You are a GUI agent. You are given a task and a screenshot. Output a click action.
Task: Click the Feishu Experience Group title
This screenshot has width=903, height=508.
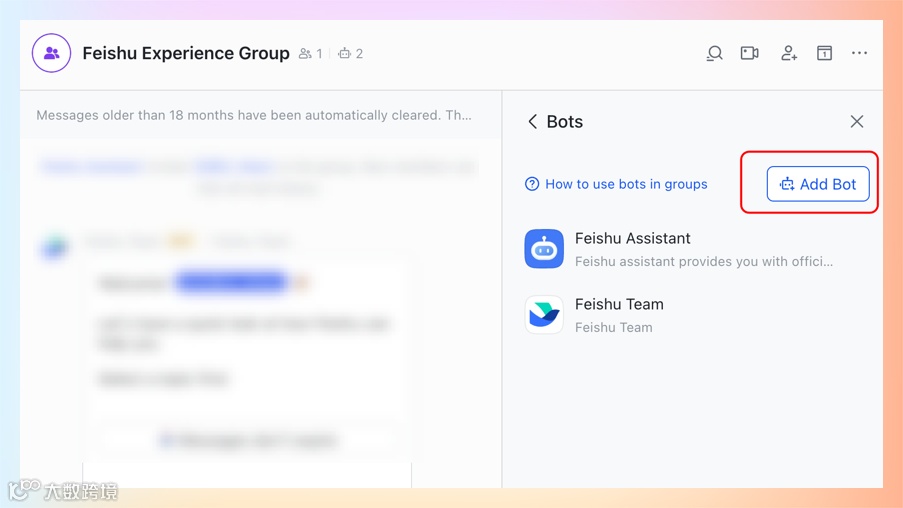[x=186, y=53]
